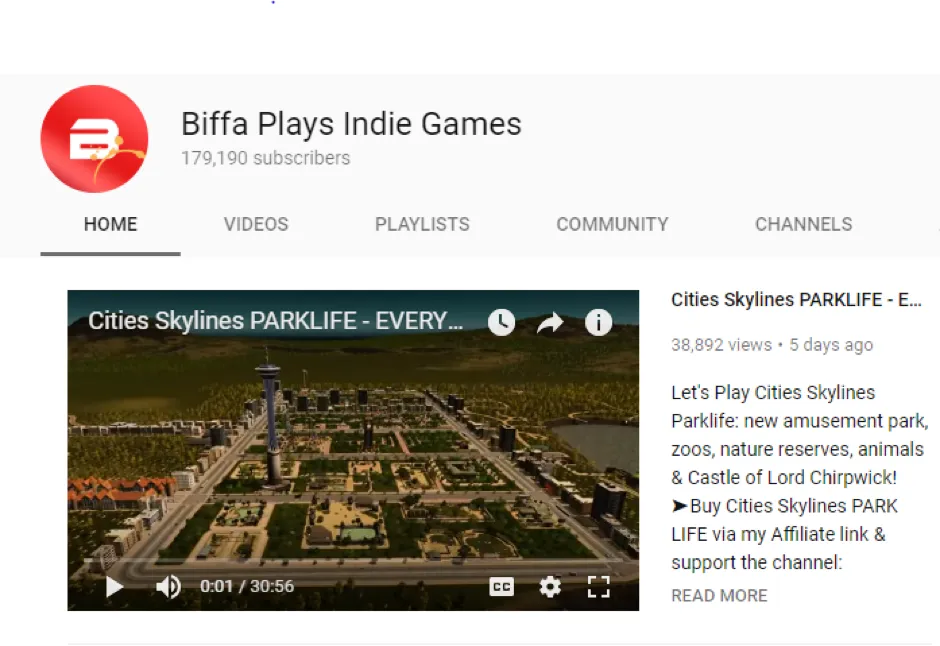This screenshot has height=646, width=940.
Task: Open video settings gear icon
Action: (550, 587)
